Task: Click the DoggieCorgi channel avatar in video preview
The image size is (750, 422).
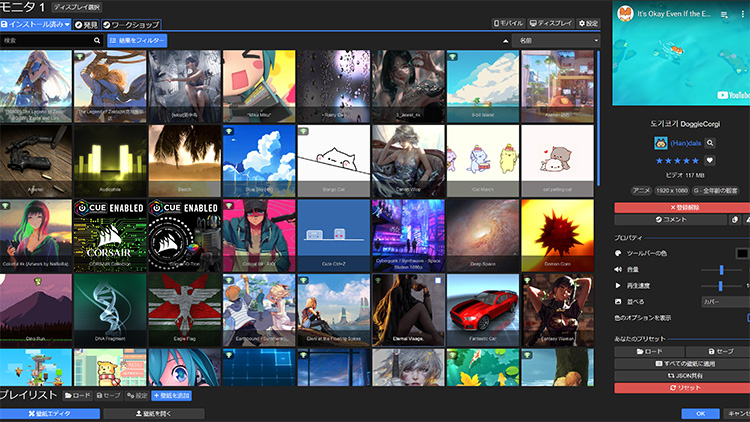Action: point(626,14)
